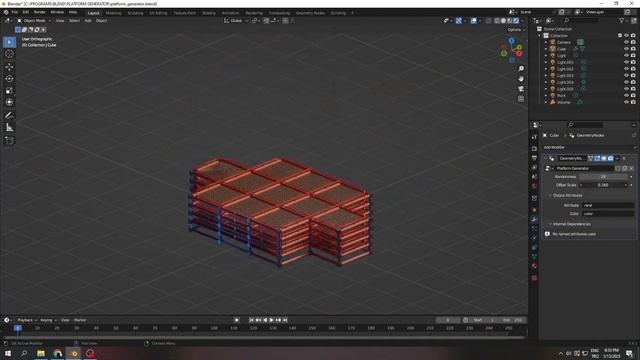Click the Attribute name input field
The width and height of the screenshot is (640, 360).
[608, 205]
